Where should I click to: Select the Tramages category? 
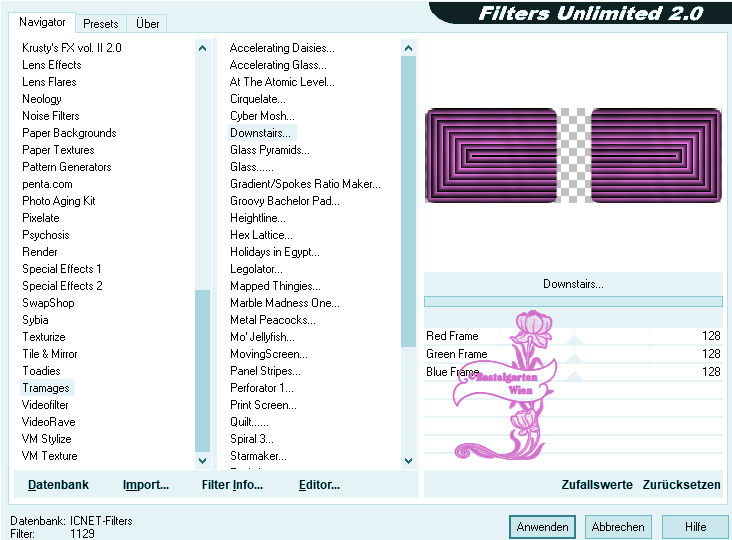coord(46,388)
